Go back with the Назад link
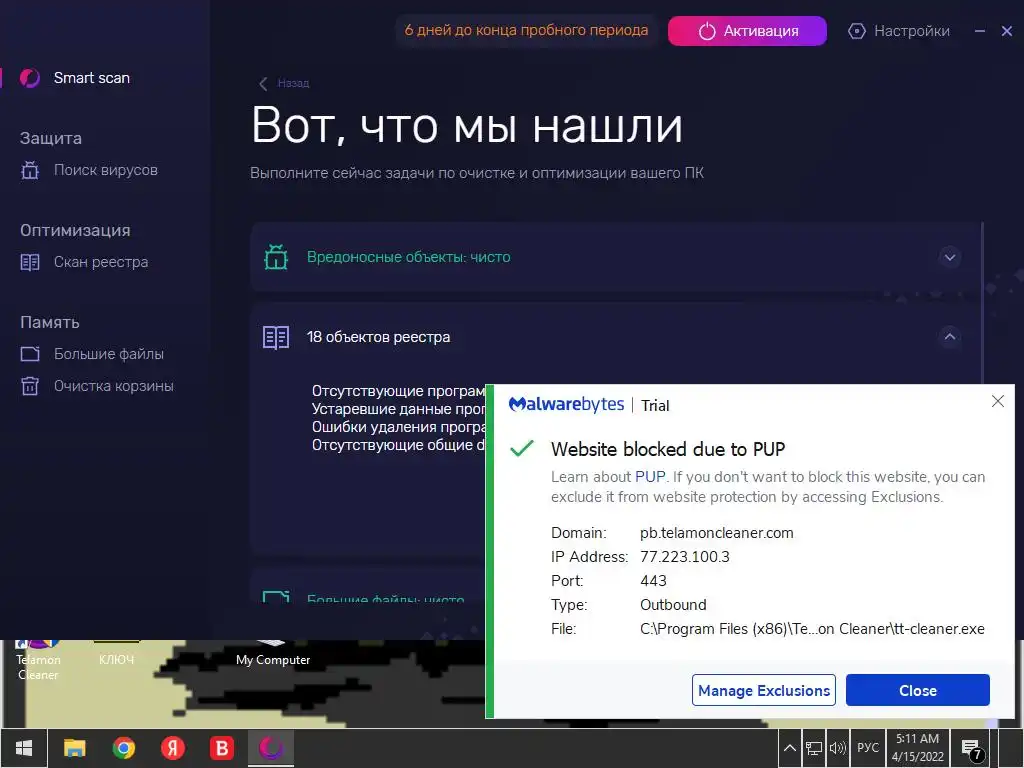Screen dimensions: 1024x768 coord(293,83)
